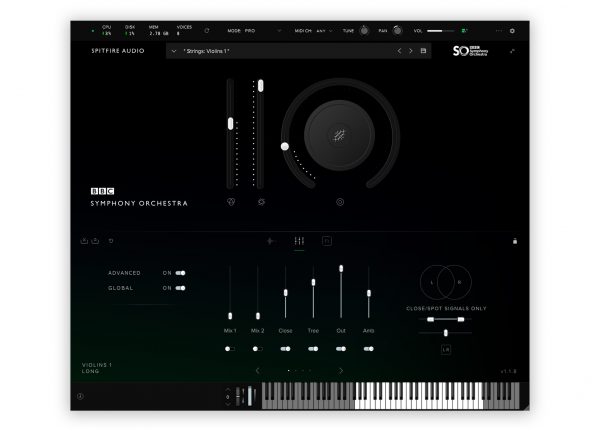
Task: Go to next mic page arrow
Action: tap(341, 371)
